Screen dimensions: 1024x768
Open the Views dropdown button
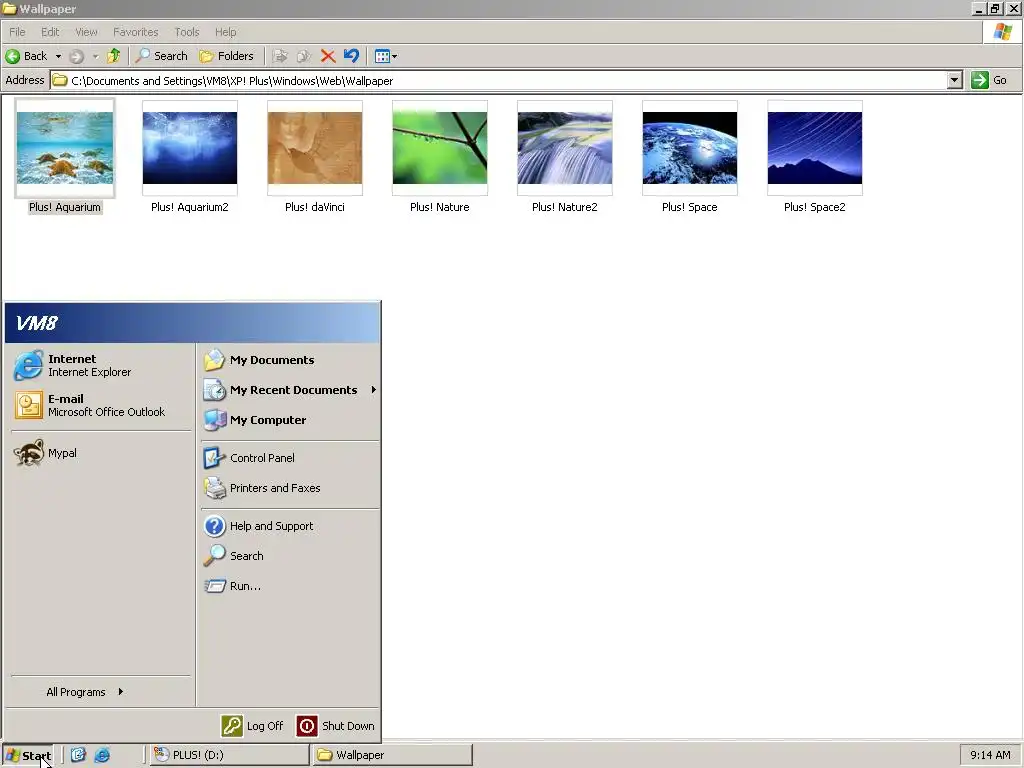pyautogui.click(x=386, y=56)
